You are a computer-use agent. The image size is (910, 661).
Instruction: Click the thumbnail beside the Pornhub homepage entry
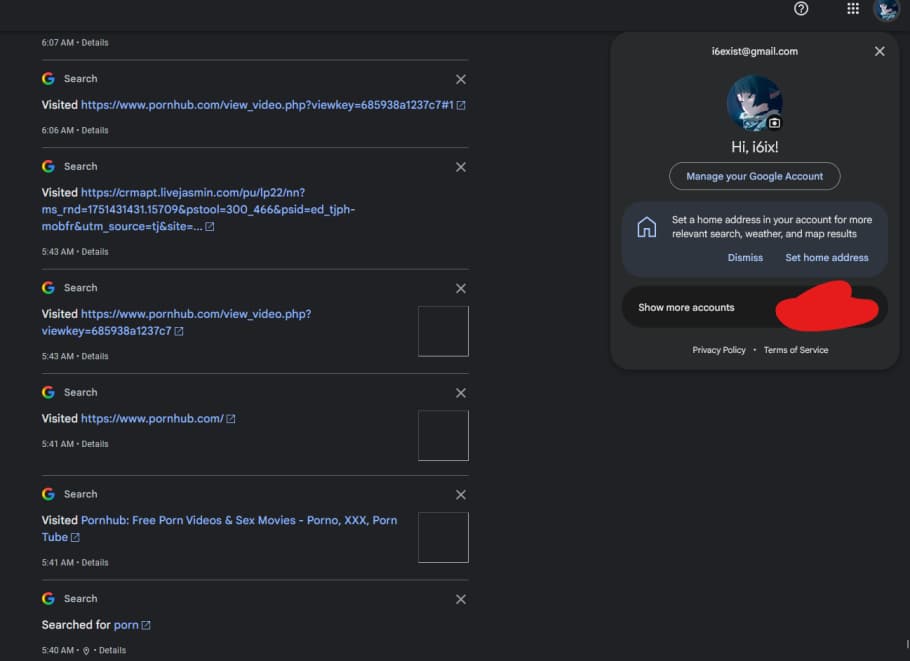click(443, 435)
